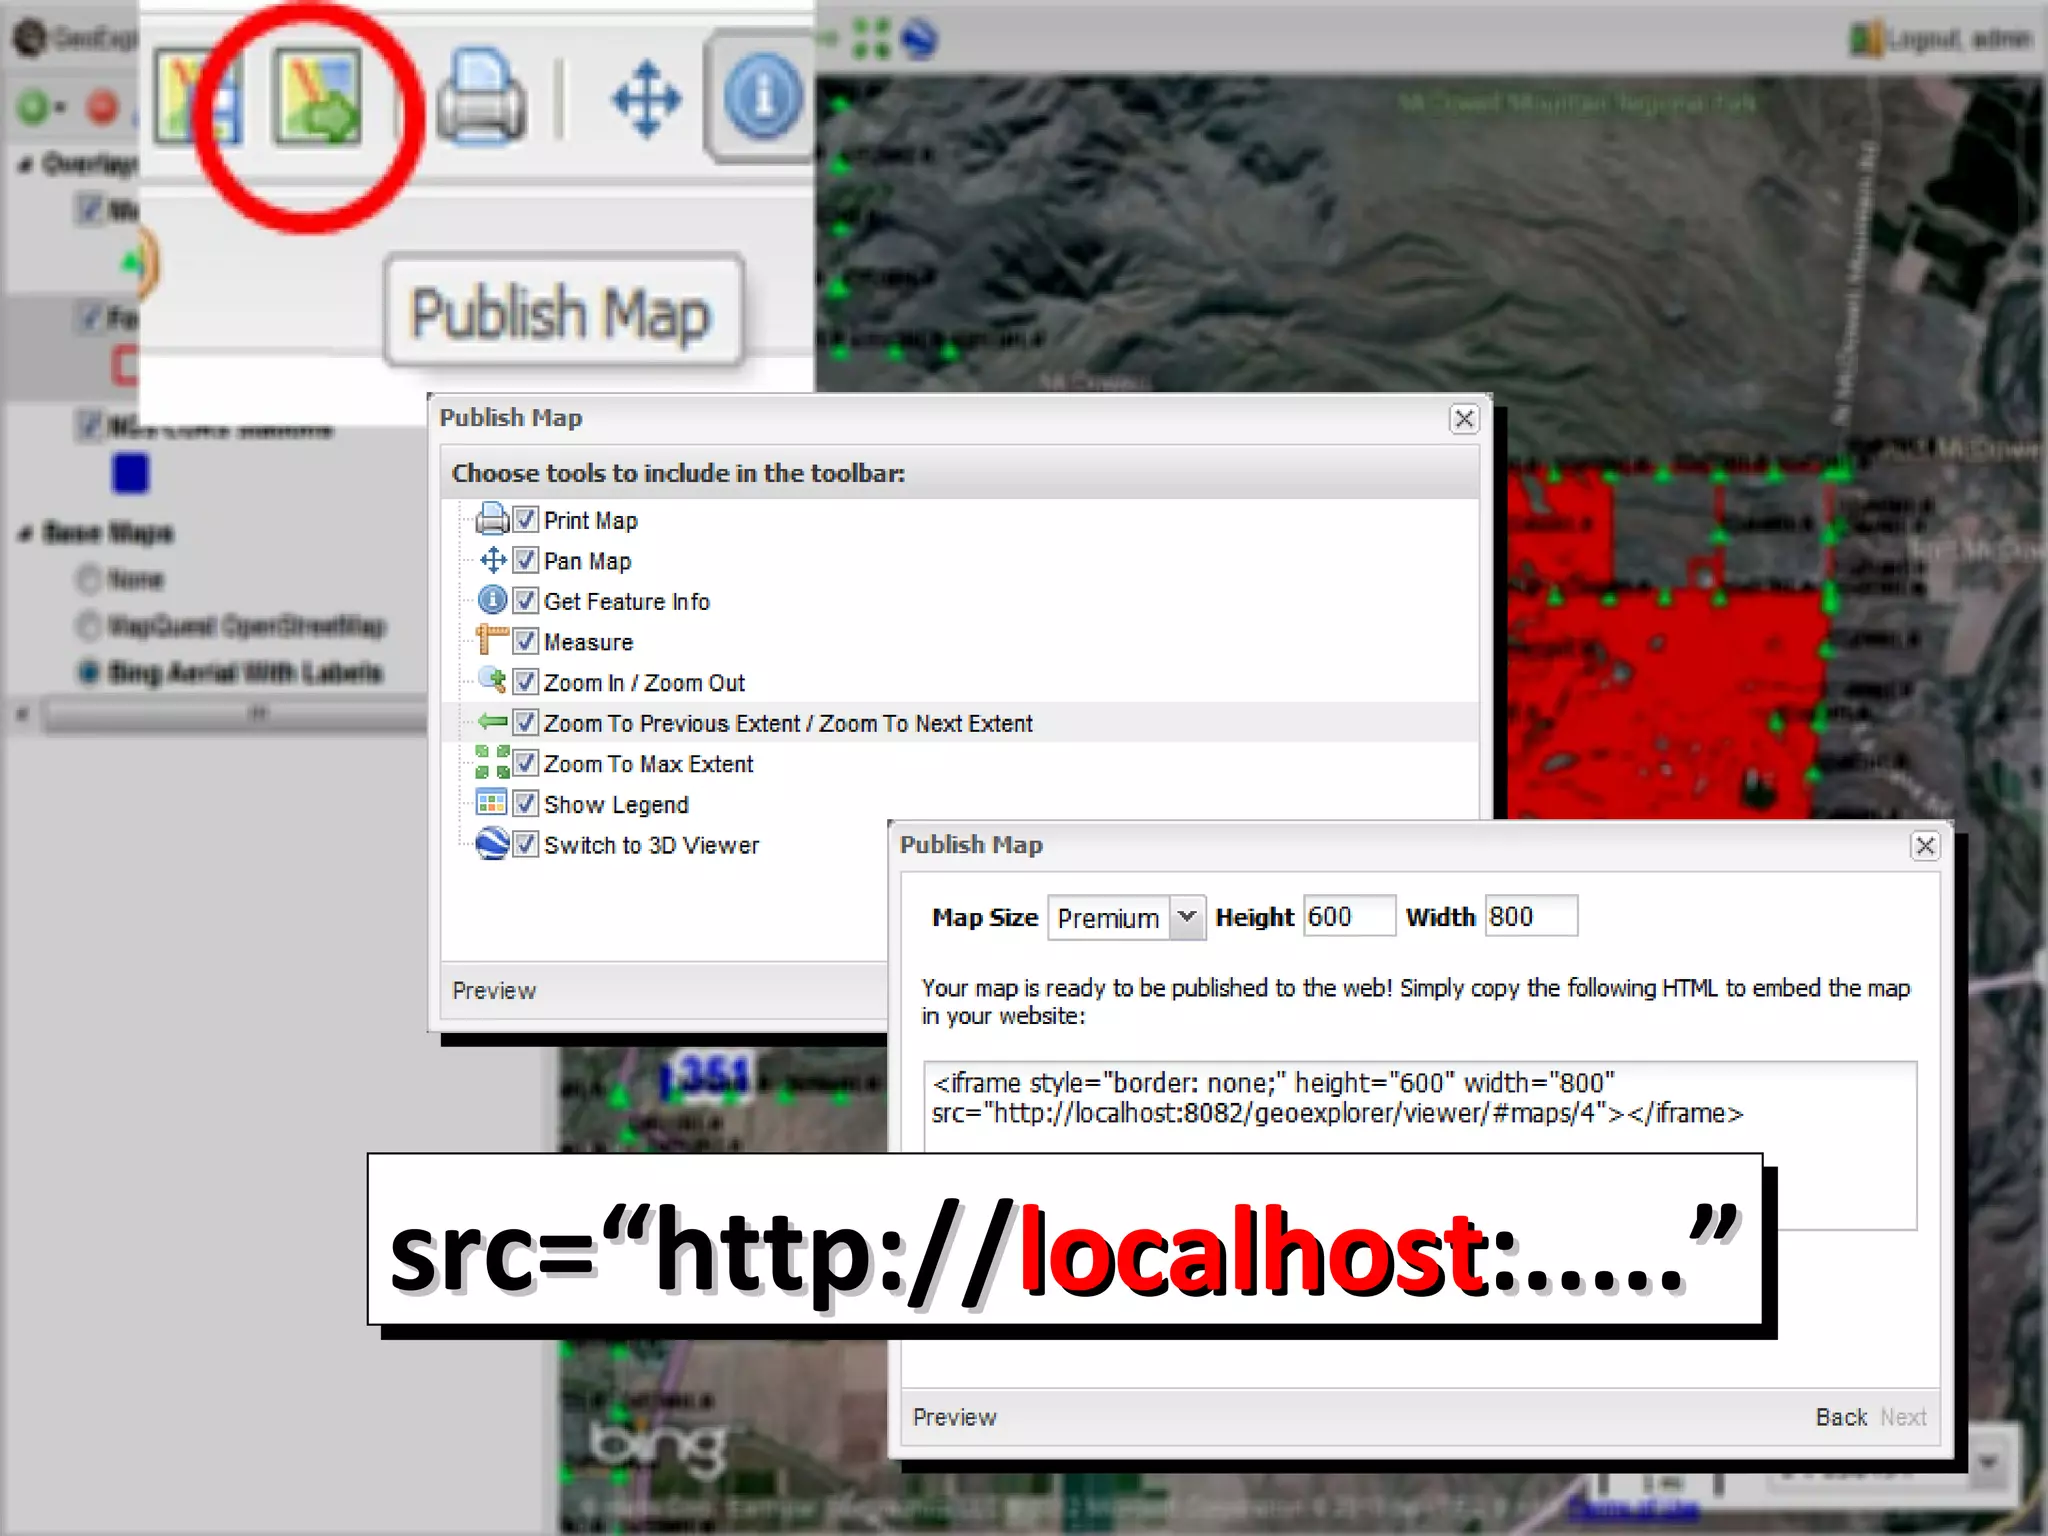Uncheck the Print Map checkbox
2048x1536 pixels.
point(526,520)
